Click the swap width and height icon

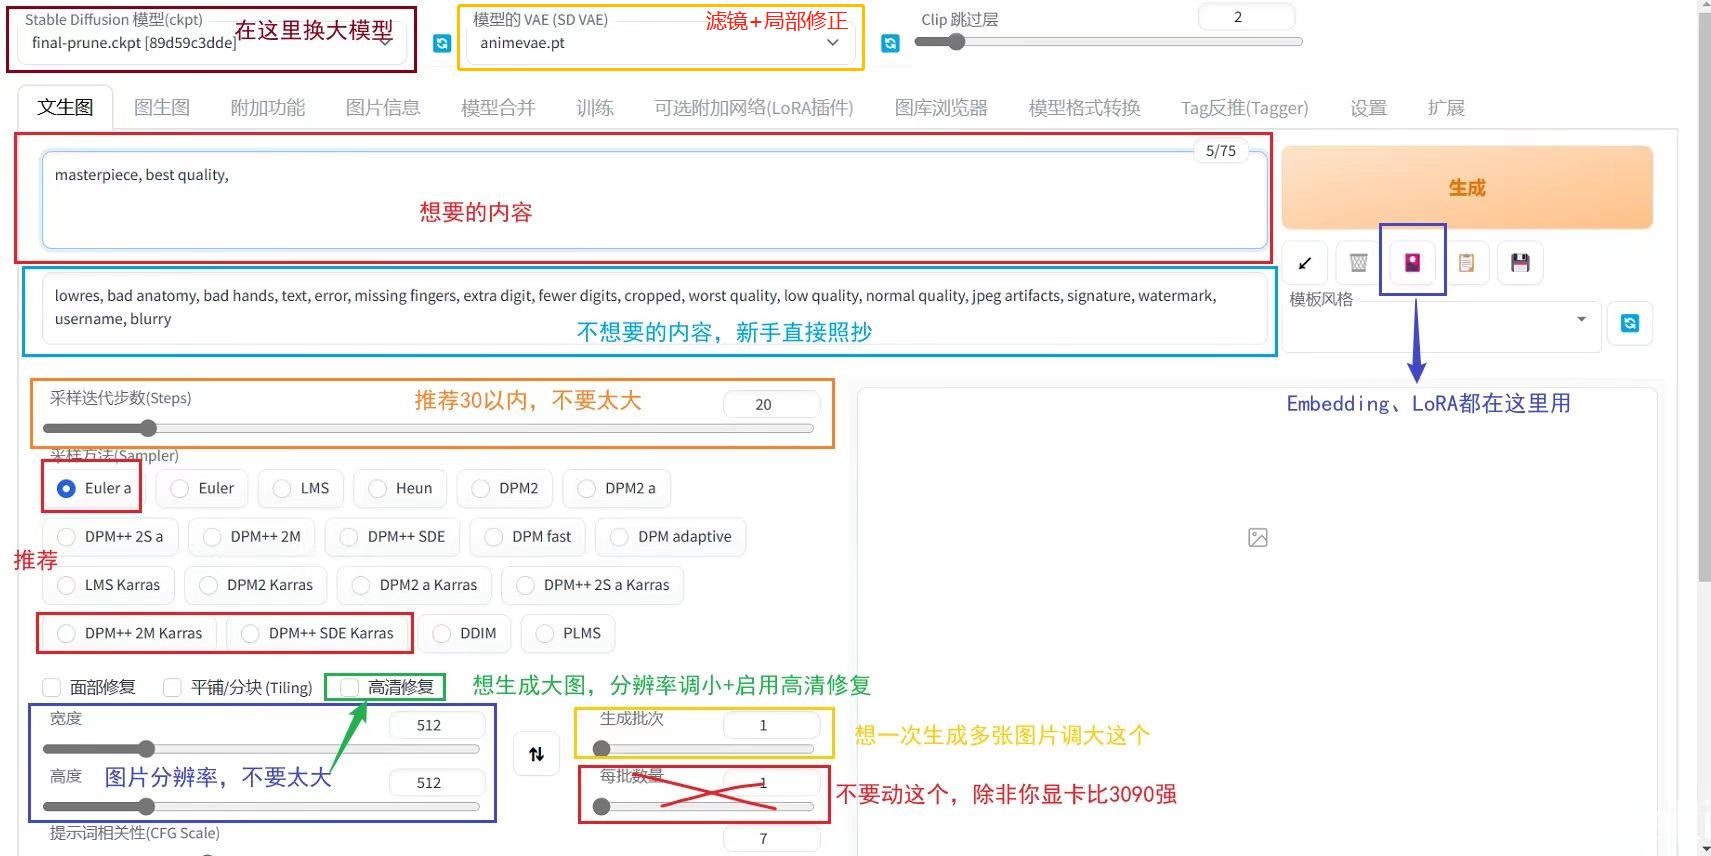[536, 754]
